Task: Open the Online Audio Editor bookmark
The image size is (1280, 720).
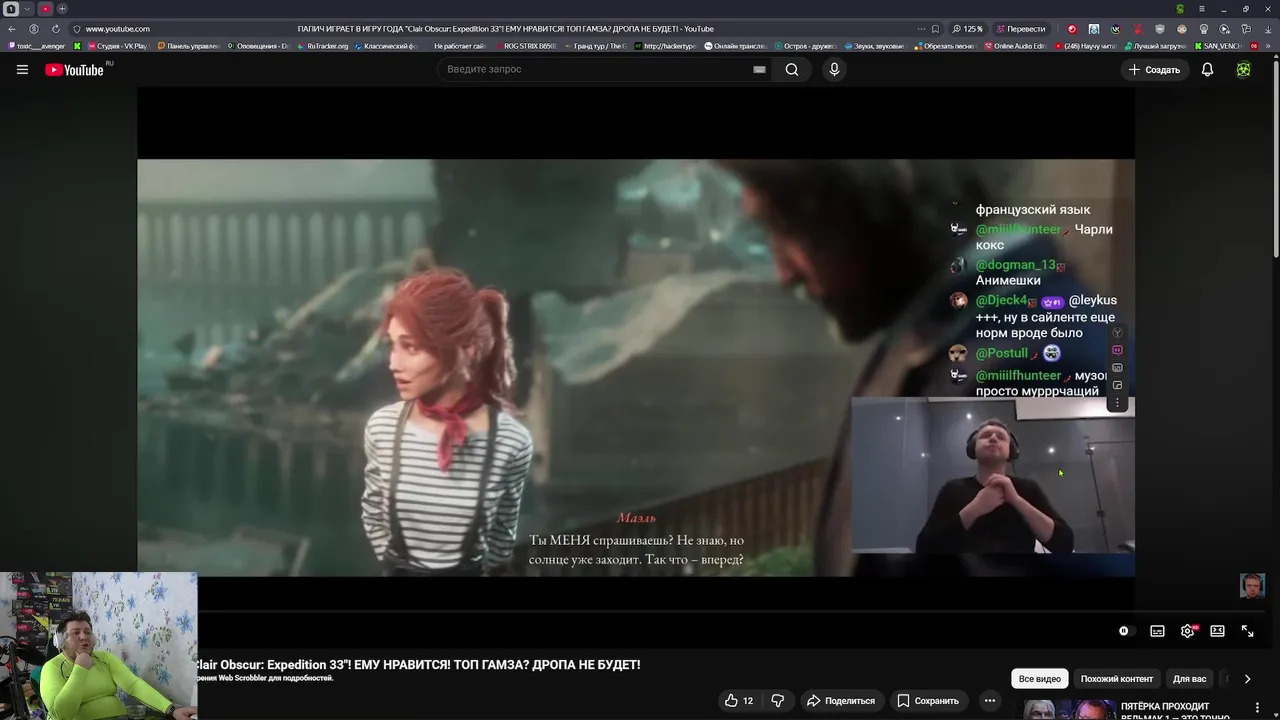Action: (x=1015, y=46)
